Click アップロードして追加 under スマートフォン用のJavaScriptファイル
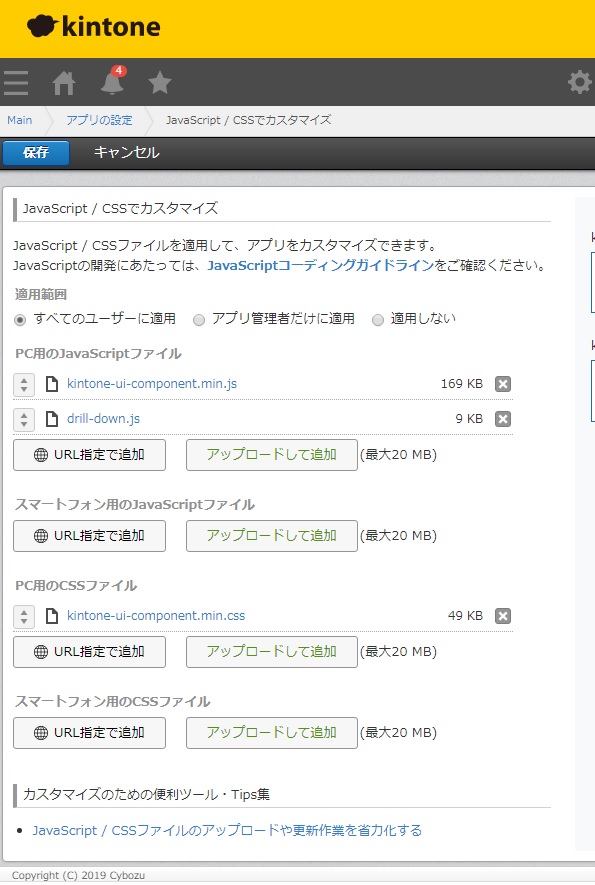The height and width of the screenshot is (885, 595). pyautogui.click(x=272, y=536)
